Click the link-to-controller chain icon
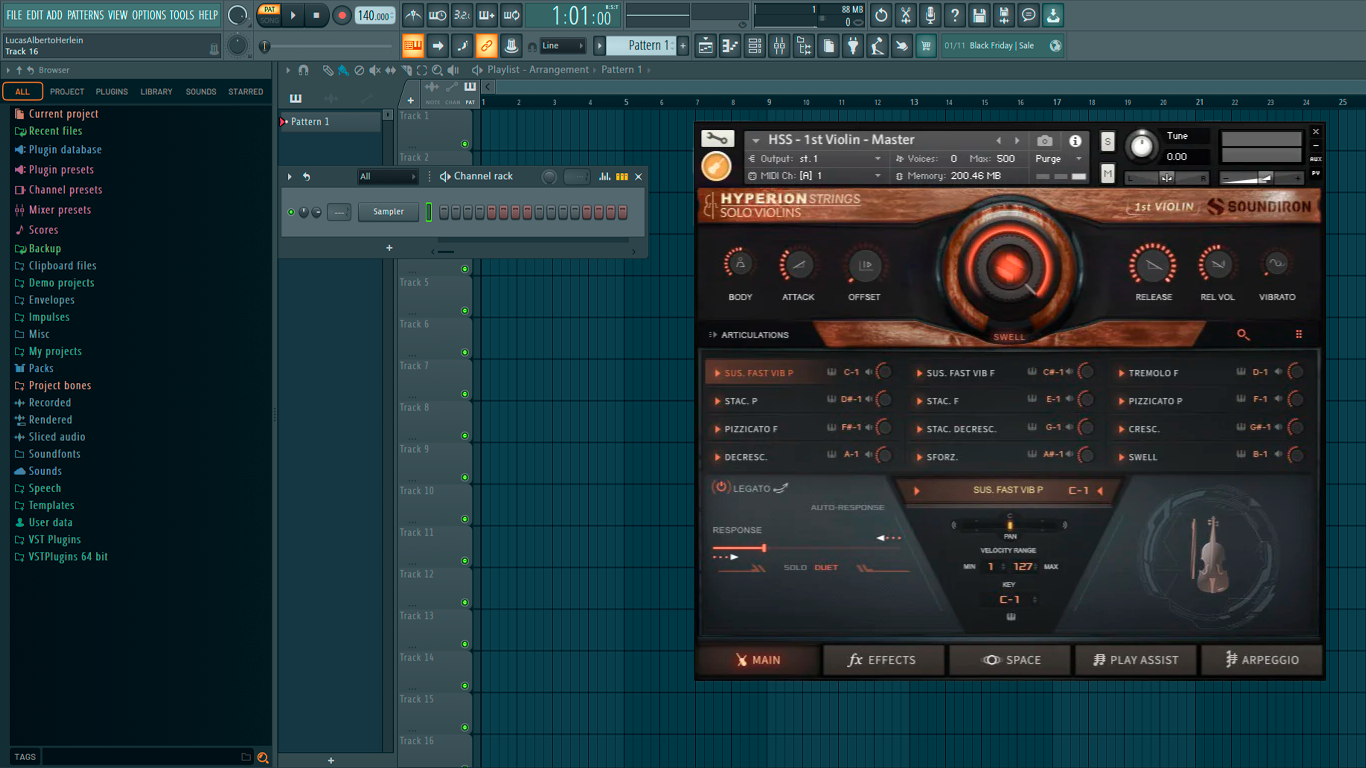This screenshot has width=1366, height=768. [486, 45]
